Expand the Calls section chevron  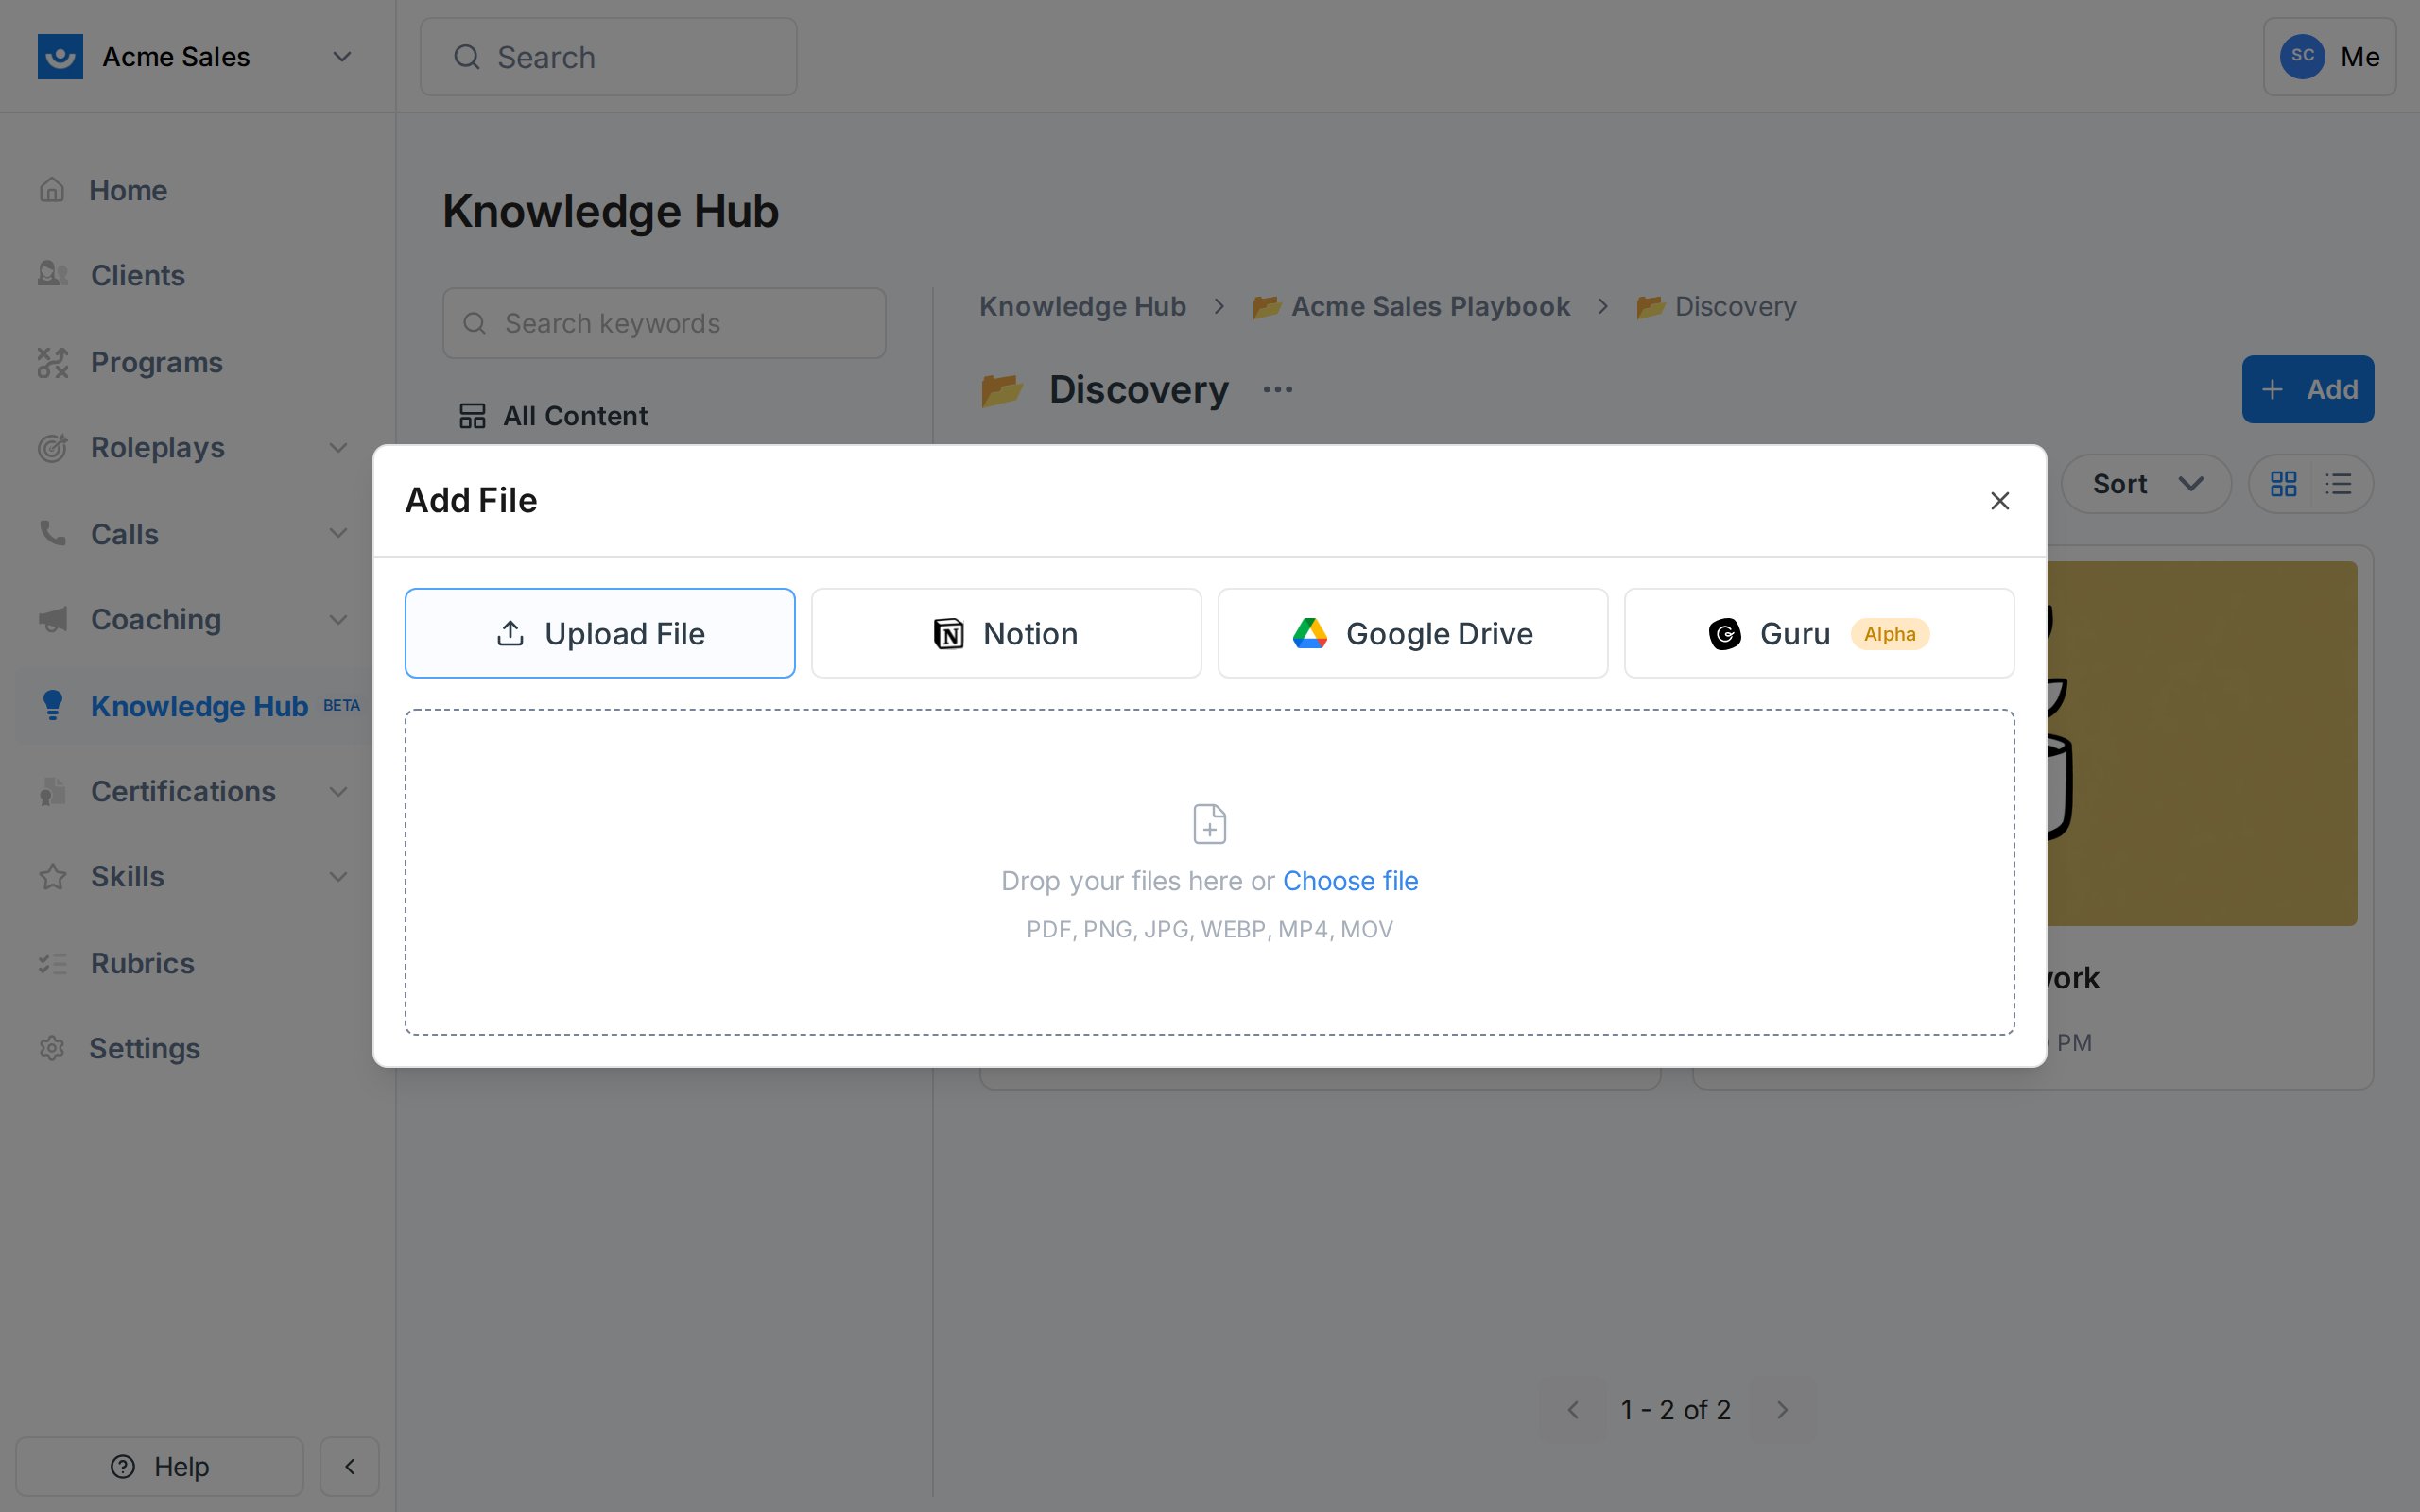(339, 533)
